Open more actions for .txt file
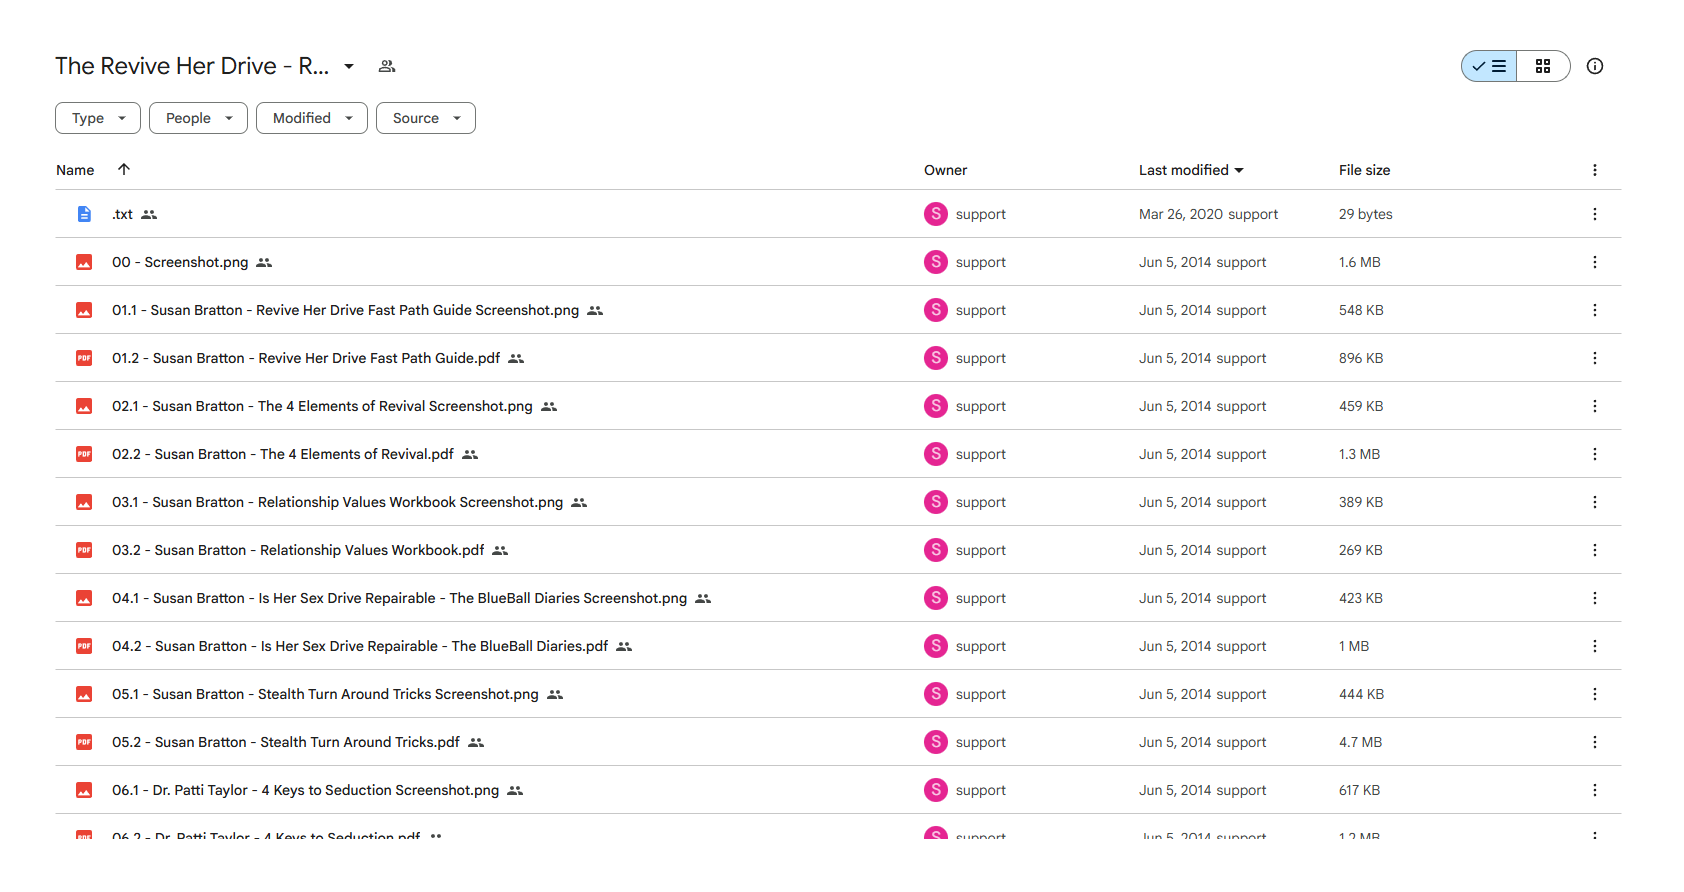This screenshot has height=892, width=1684. [1595, 214]
